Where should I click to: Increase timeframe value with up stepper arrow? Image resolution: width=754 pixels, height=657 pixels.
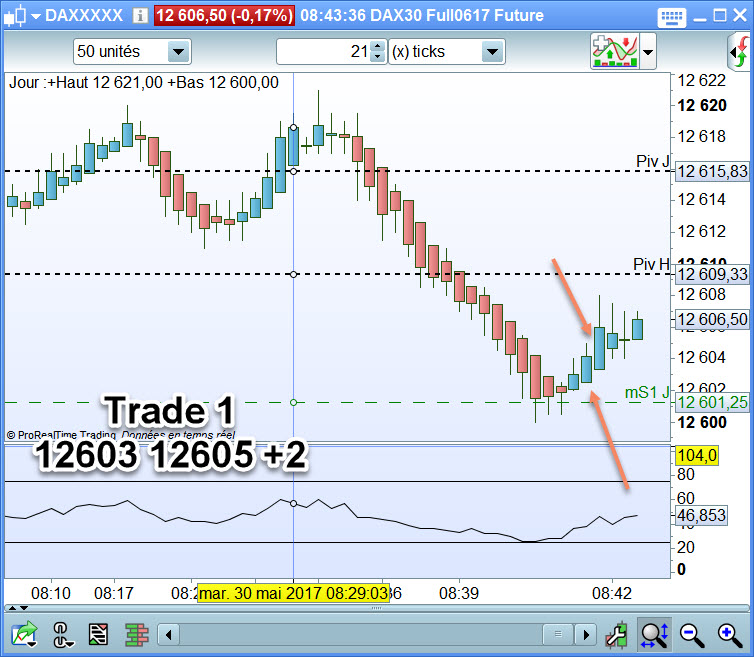(x=378, y=46)
